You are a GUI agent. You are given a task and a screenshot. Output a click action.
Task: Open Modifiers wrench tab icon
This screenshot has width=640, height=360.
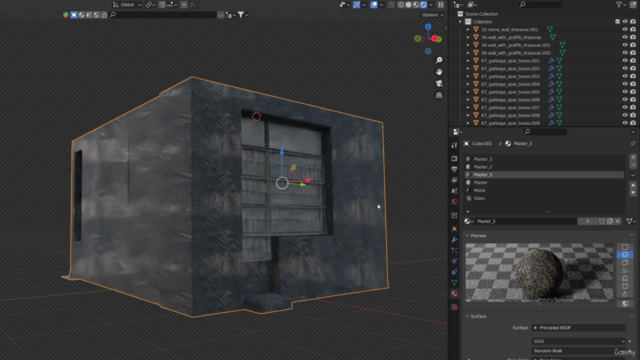point(454,240)
